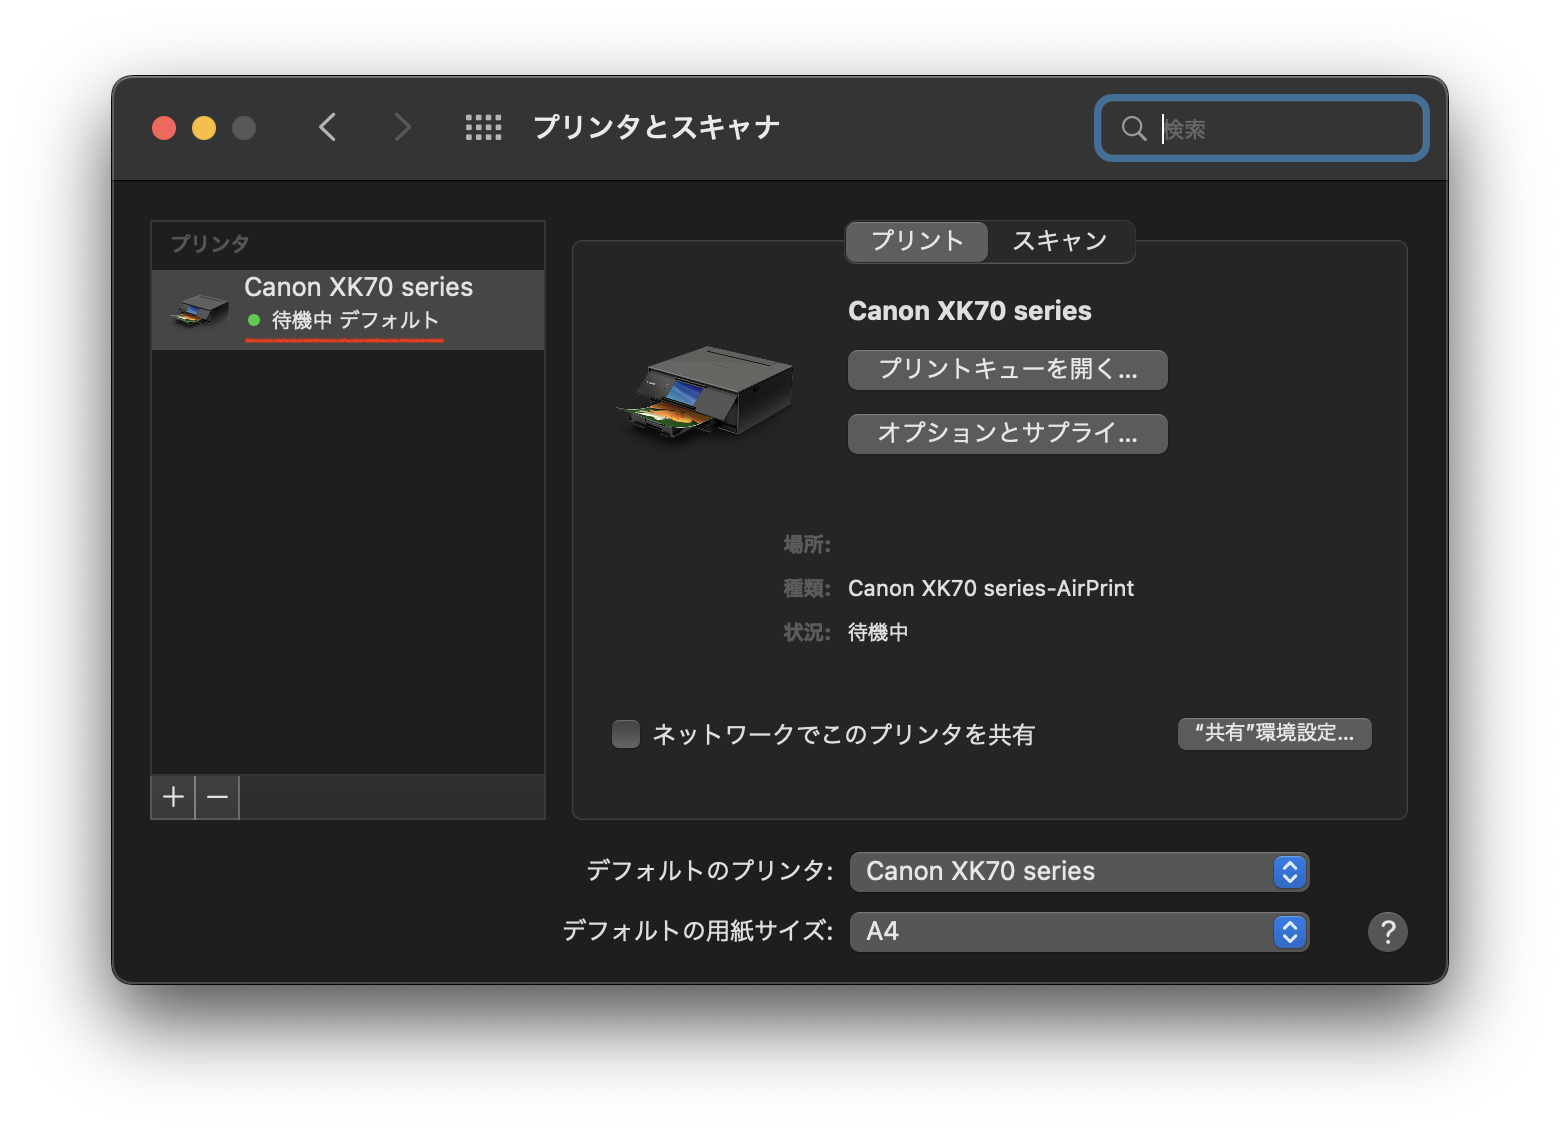This screenshot has width=1560, height=1132.
Task: Close the window with the red button
Action: pyautogui.click(x=164, y=128)
